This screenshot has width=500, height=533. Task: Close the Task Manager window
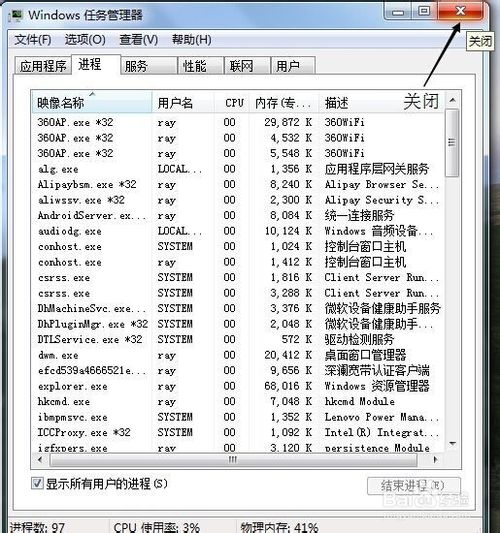coord(460,12)
